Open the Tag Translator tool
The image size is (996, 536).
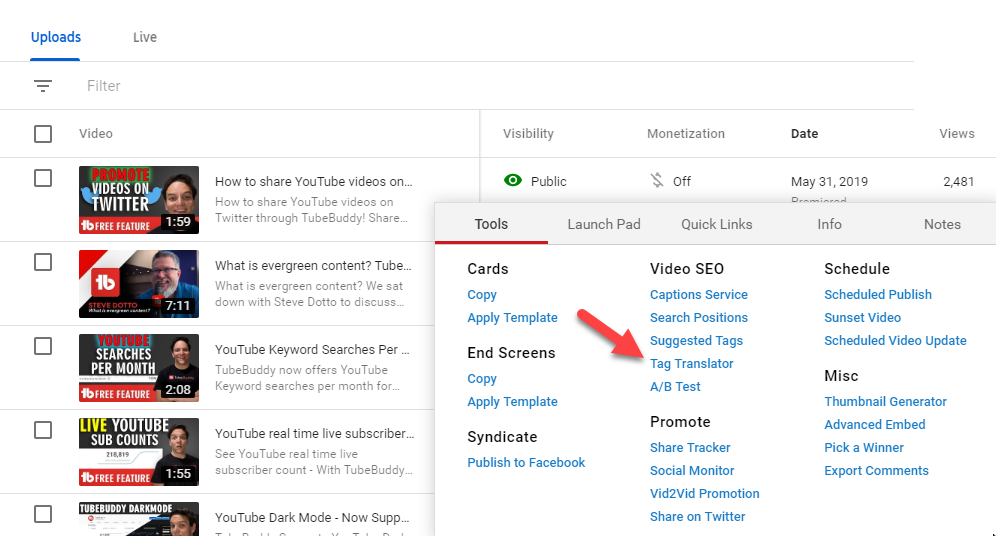pos(691,364)
